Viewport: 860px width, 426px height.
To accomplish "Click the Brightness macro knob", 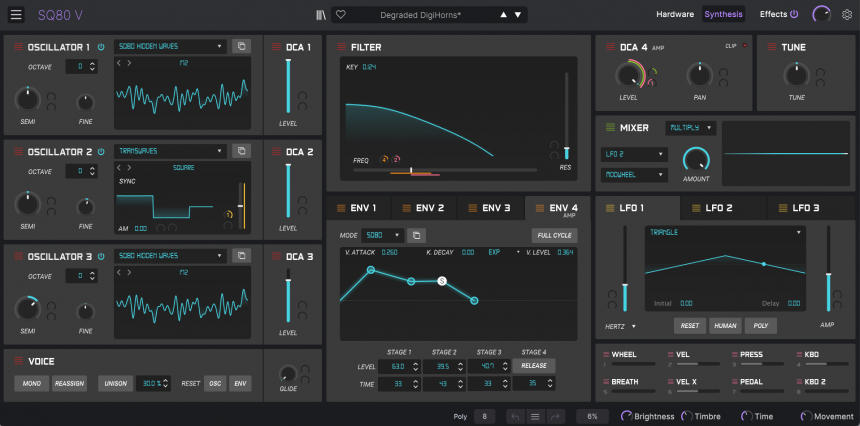I will (626, 417).
